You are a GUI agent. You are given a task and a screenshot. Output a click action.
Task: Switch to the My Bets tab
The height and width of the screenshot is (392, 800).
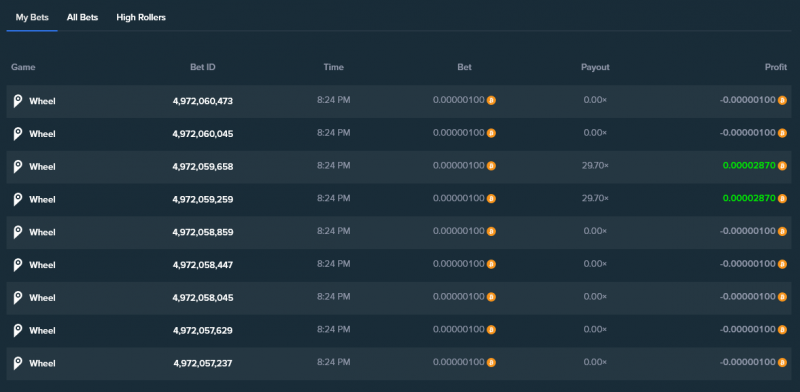click(x=32, y=17)
